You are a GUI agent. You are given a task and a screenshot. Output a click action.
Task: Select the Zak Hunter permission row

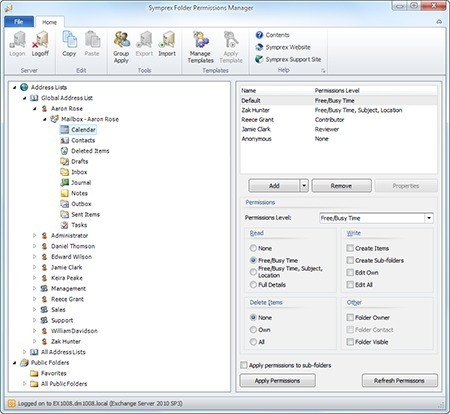338,110
